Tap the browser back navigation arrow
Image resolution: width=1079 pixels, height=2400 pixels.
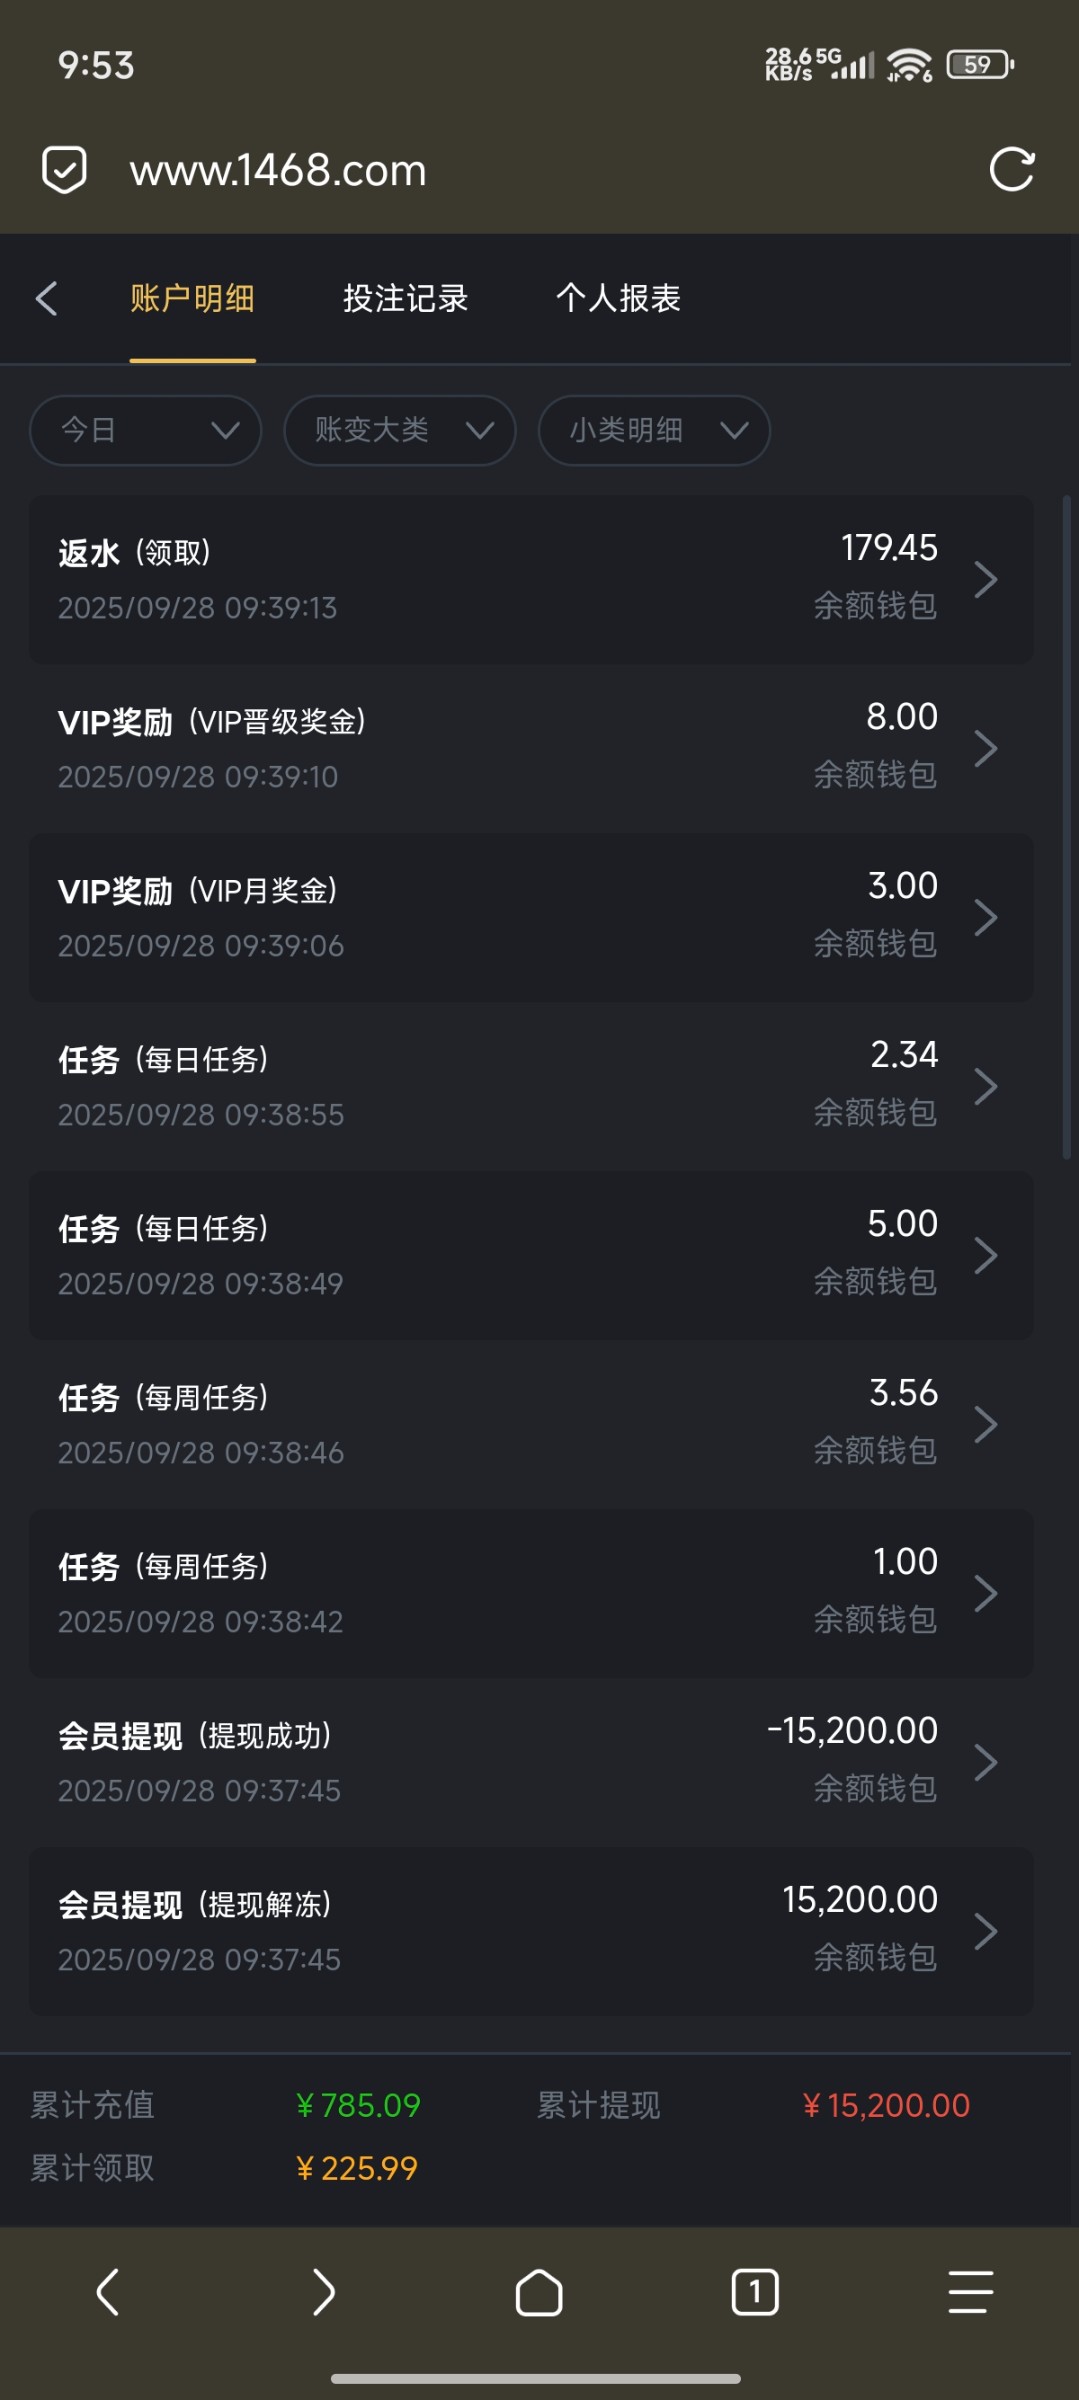(107, 2291)
